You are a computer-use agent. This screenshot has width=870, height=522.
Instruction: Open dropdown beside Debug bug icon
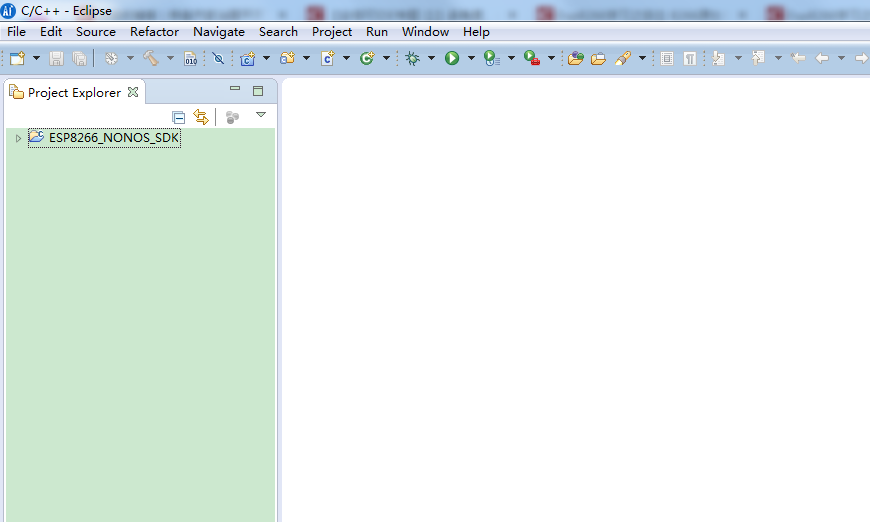click(431, 58)
